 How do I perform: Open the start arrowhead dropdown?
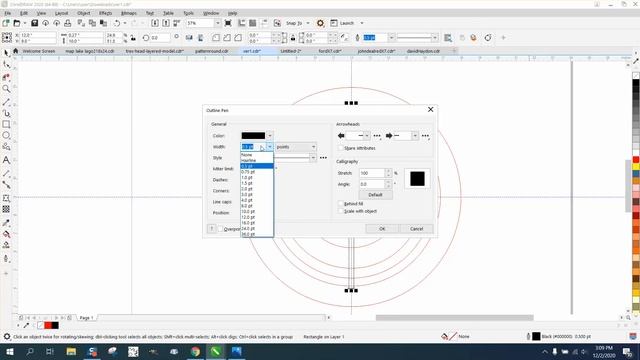[x=367, y=136]
